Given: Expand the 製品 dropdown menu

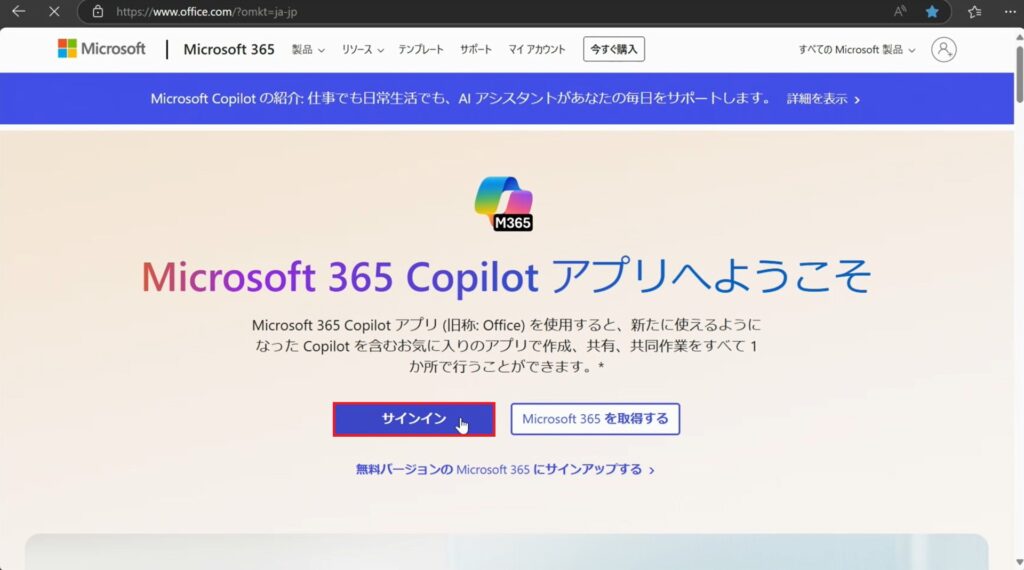Looking at the screenshot, I should coord(308,50).
